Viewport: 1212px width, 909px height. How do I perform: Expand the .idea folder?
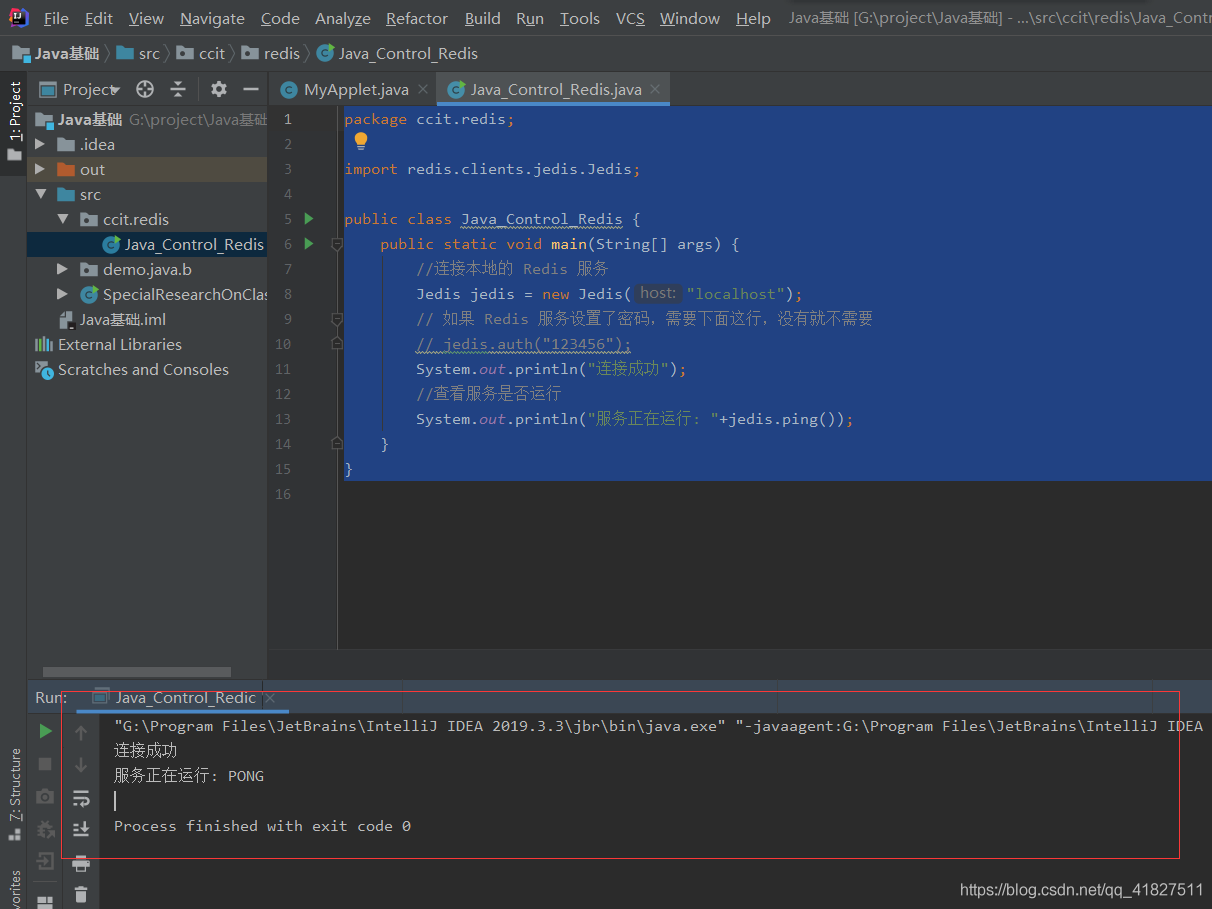point(40,143)
